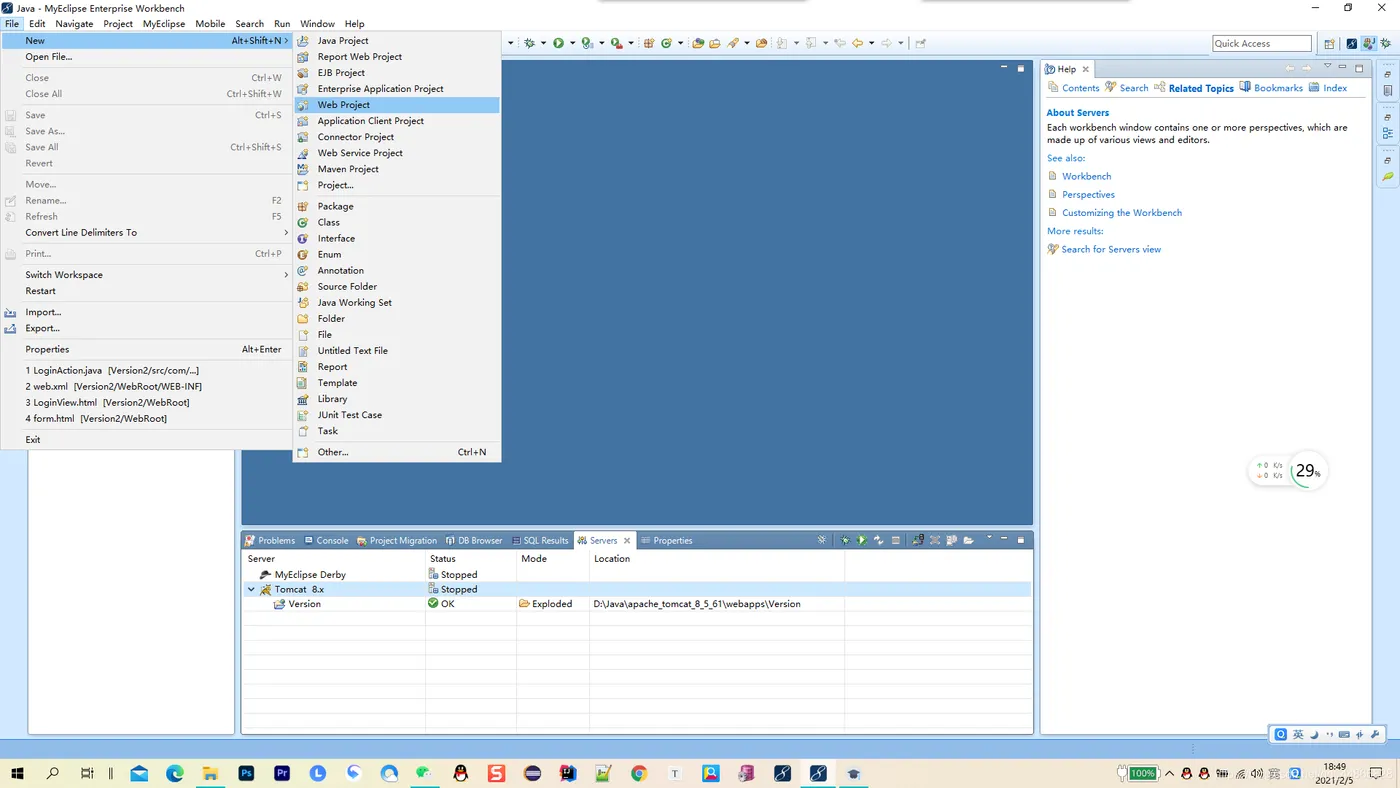The image size is (1400, 788).
Task: Expand the Switch Workspace submenu
Action: (147, 275)
